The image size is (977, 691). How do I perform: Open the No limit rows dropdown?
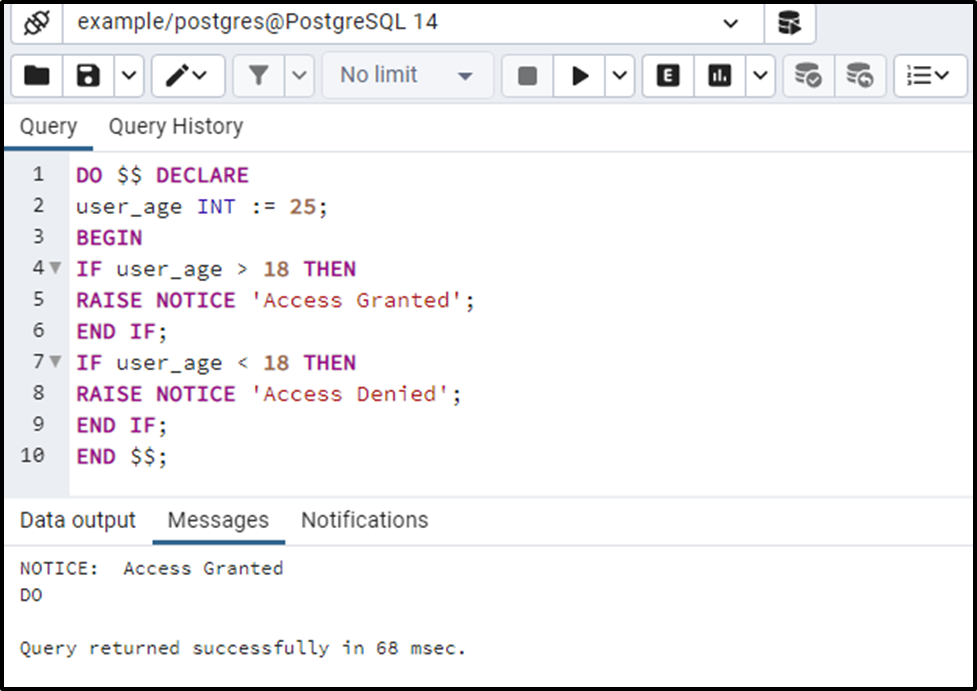click(x=405, y=75)
